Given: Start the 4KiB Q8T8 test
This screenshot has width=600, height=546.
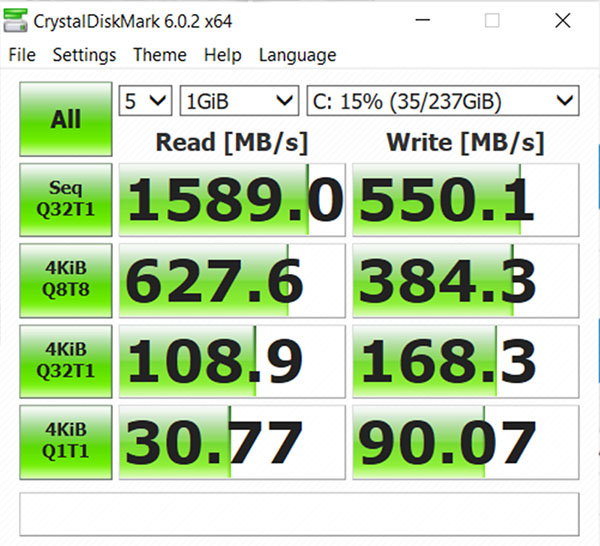Looking at the screenshot, I should click(x=66, y=280).
